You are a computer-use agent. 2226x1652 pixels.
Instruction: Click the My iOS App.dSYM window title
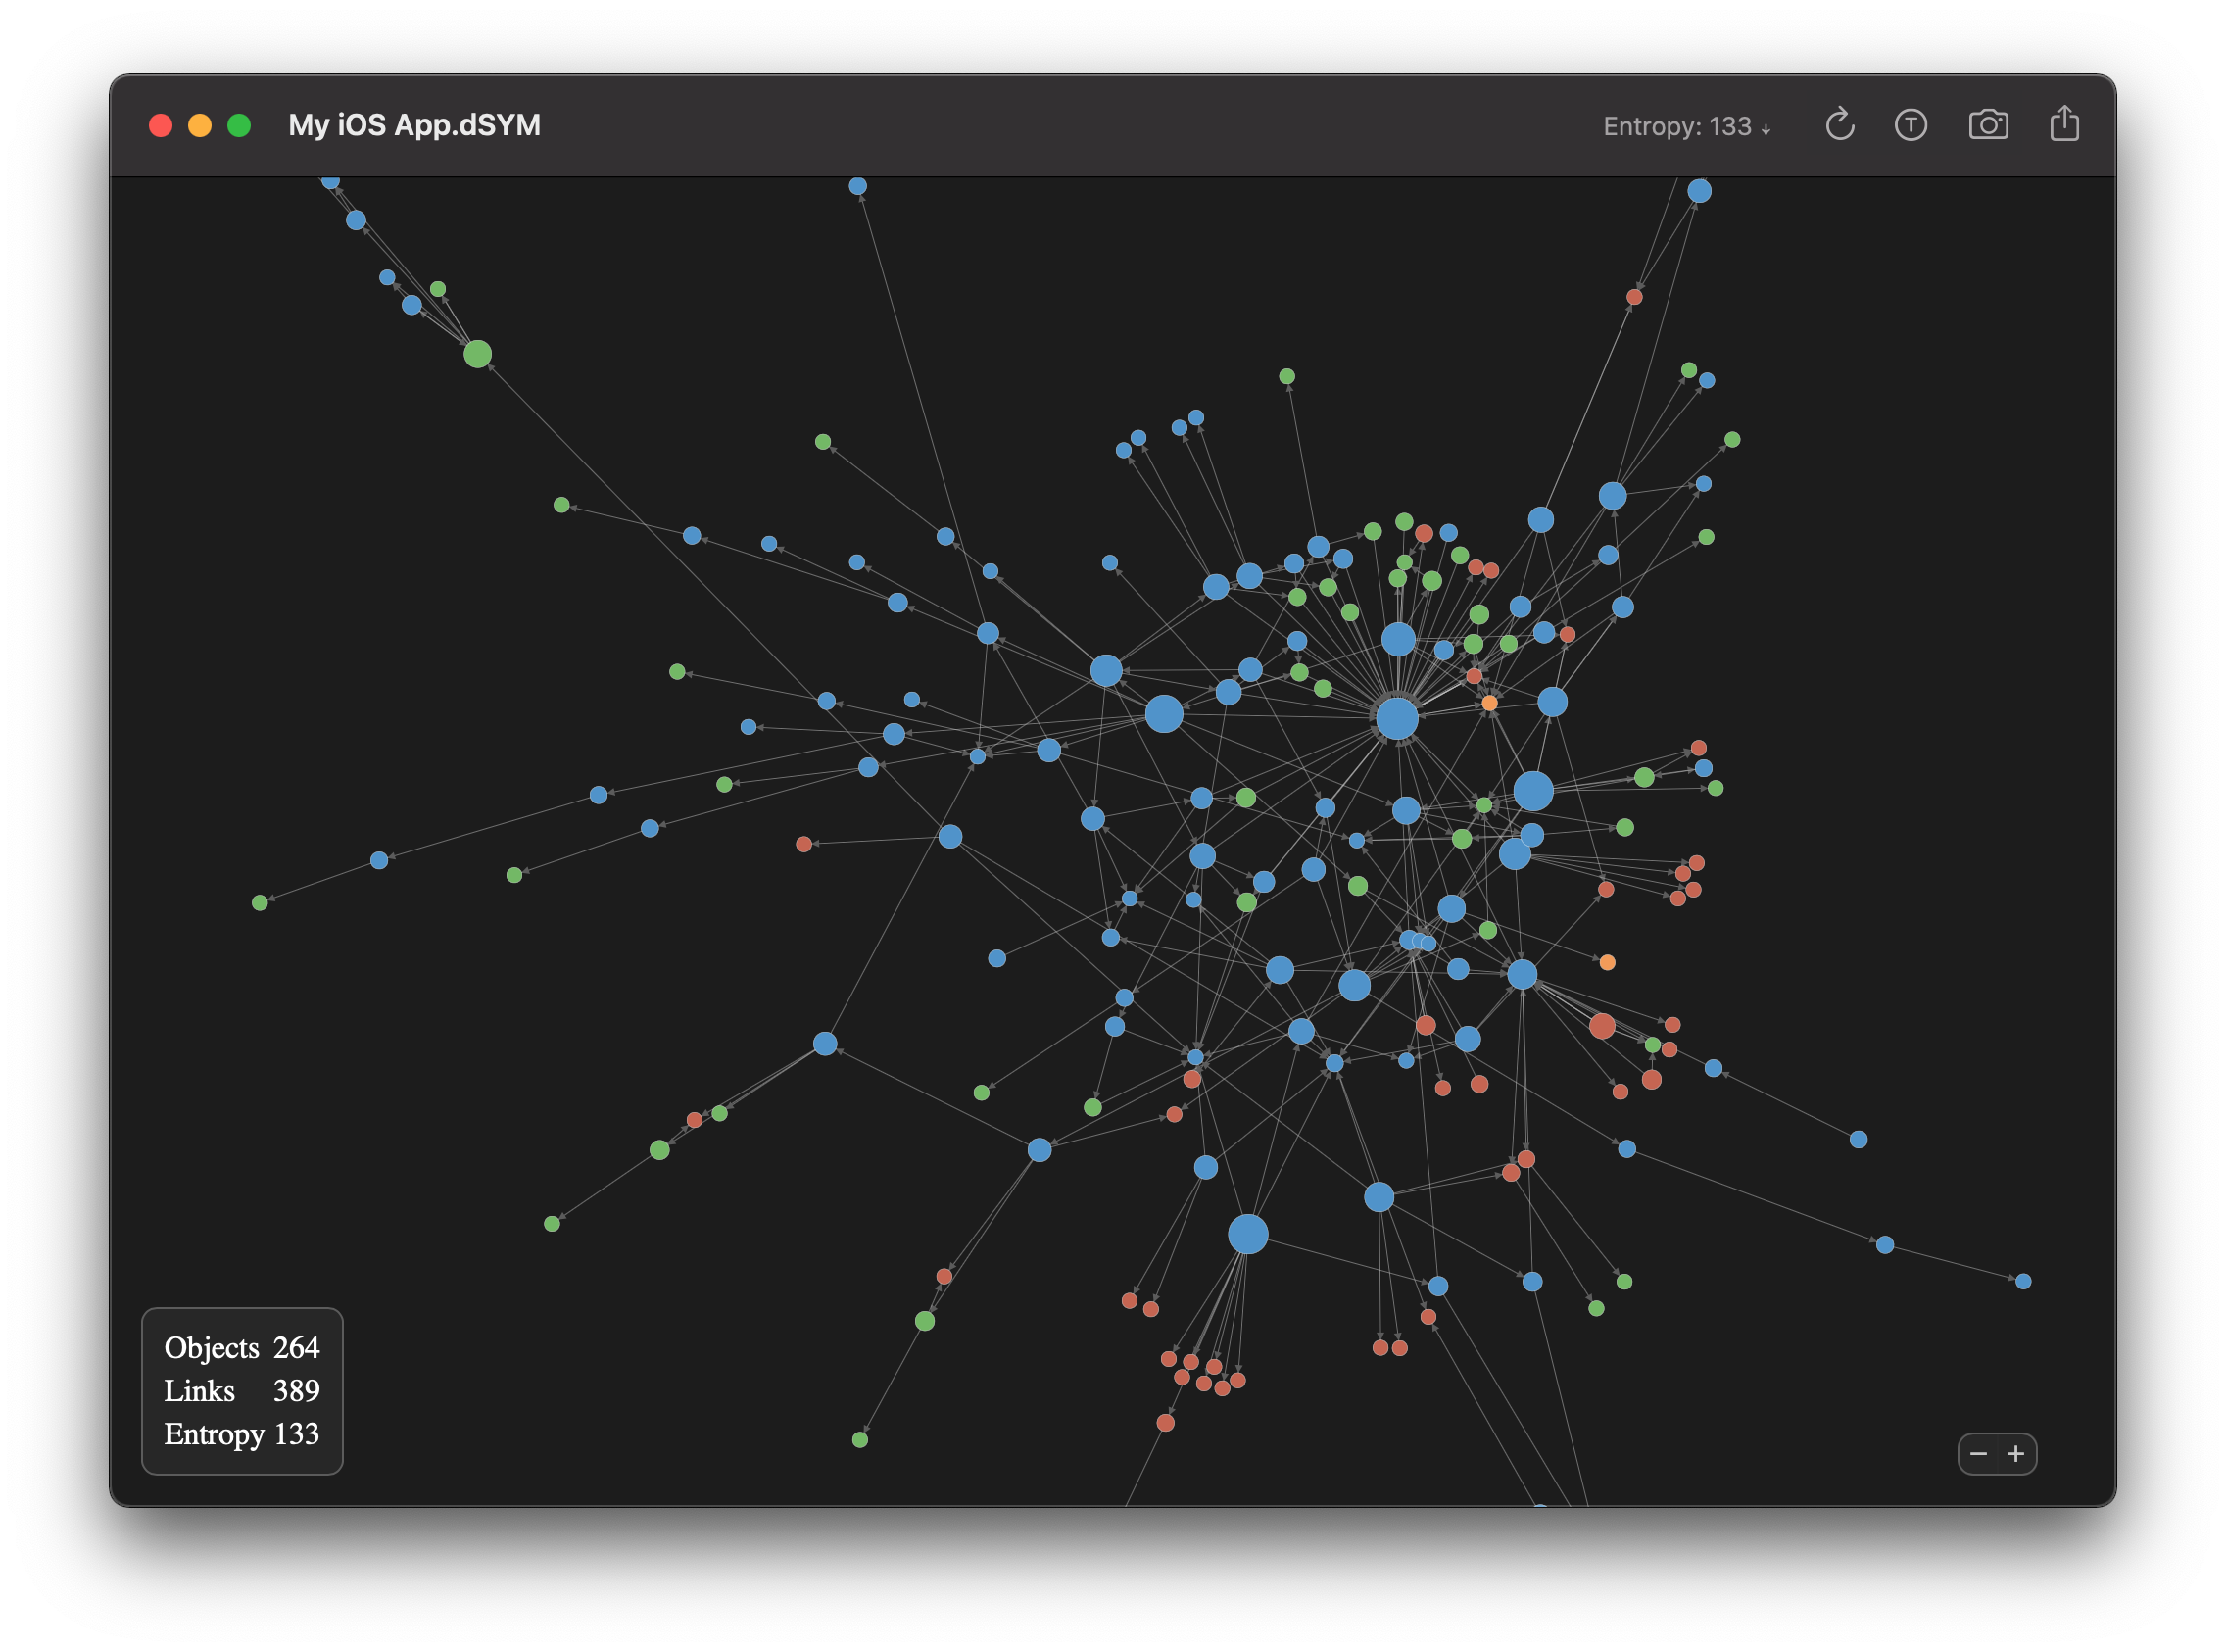coord(414,125)
